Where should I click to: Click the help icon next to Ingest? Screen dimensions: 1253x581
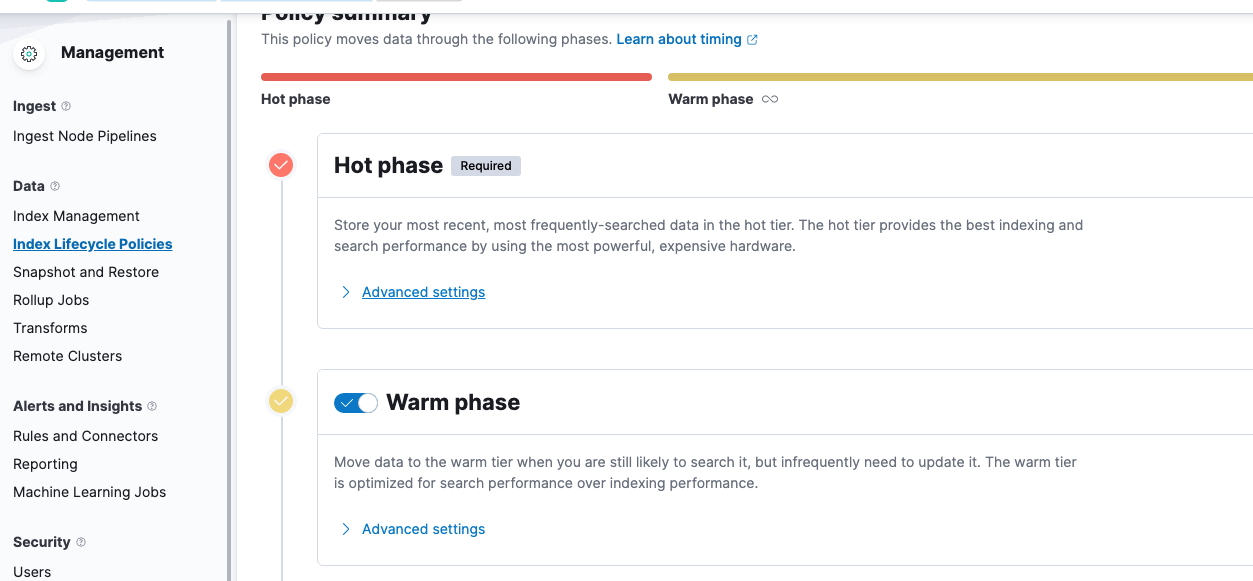[66, 106]
